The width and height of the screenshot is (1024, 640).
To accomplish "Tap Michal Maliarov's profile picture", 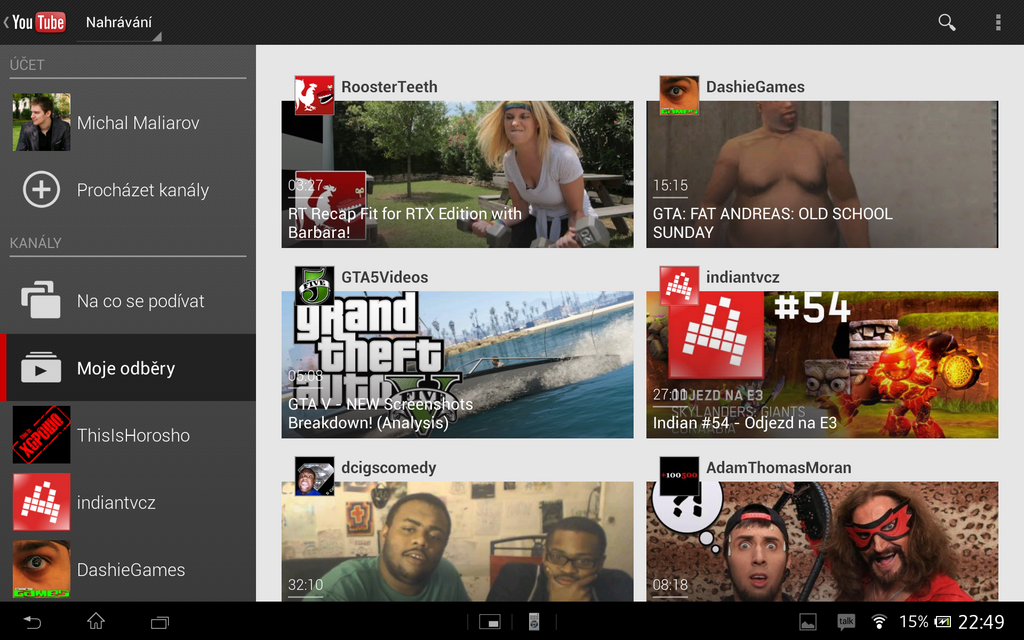I will [x=41, y=123].
